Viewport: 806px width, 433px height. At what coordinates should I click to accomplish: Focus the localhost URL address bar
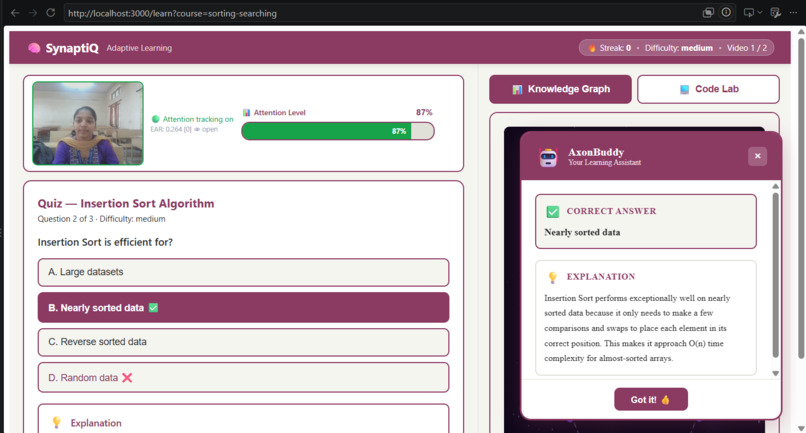tap(380, 13)
